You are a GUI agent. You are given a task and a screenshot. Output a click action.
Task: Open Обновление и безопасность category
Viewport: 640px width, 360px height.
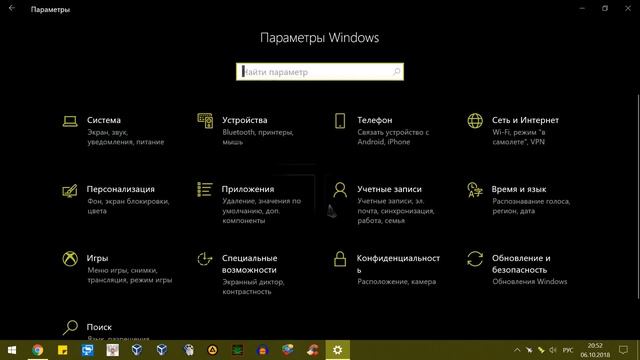click(x=517, y=269)
